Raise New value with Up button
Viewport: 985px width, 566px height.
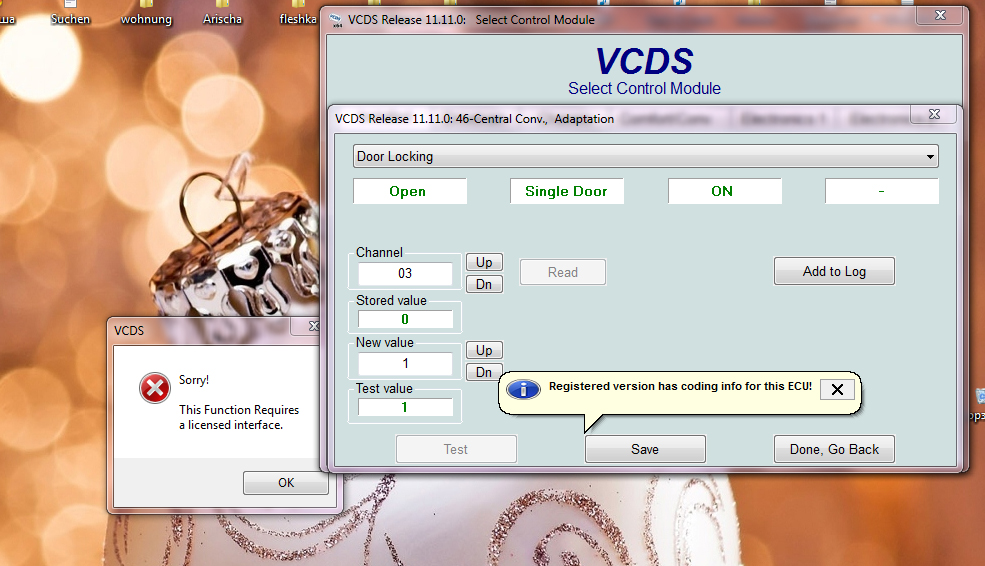click(484, 350)
